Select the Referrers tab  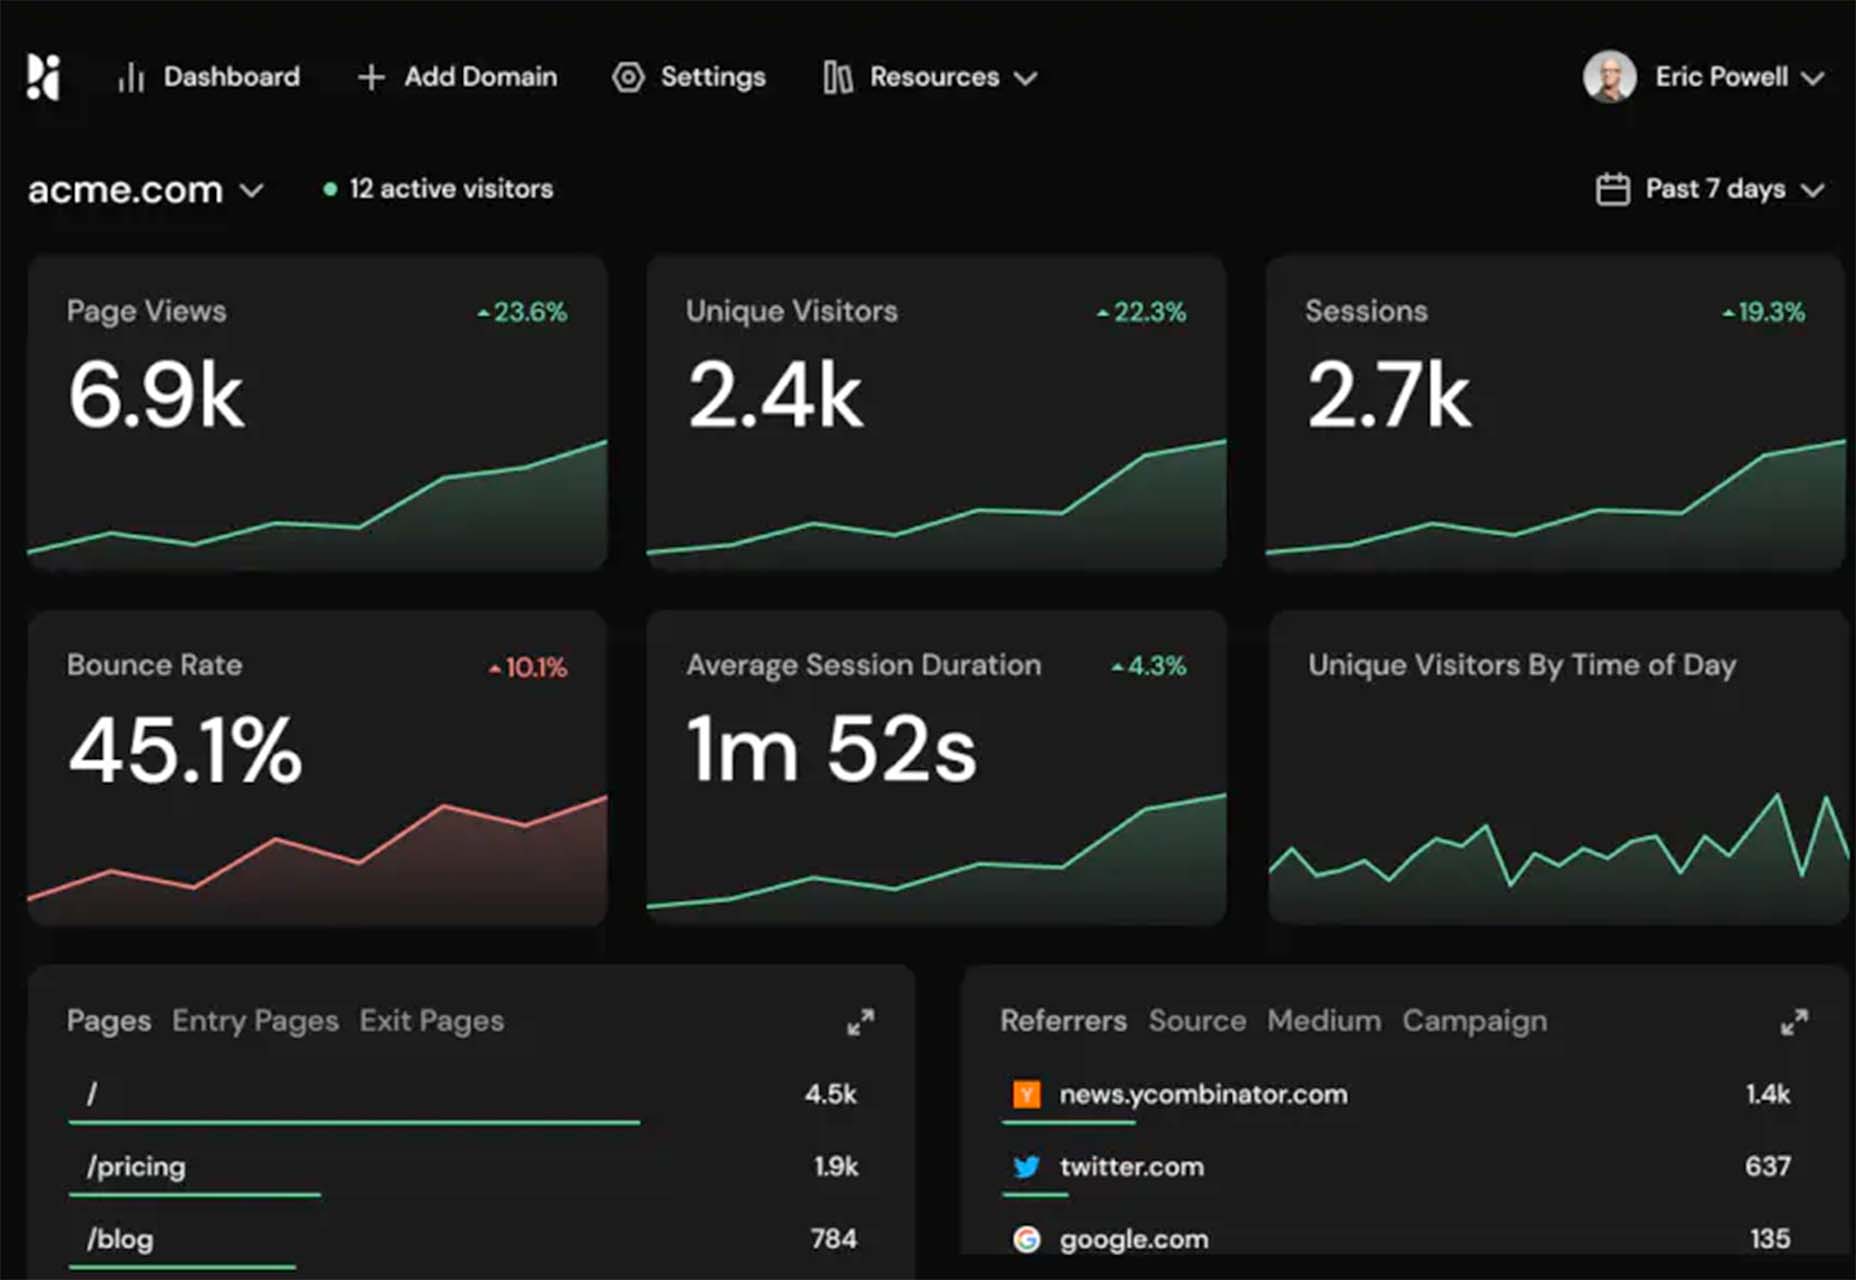pos(1064,1021)
